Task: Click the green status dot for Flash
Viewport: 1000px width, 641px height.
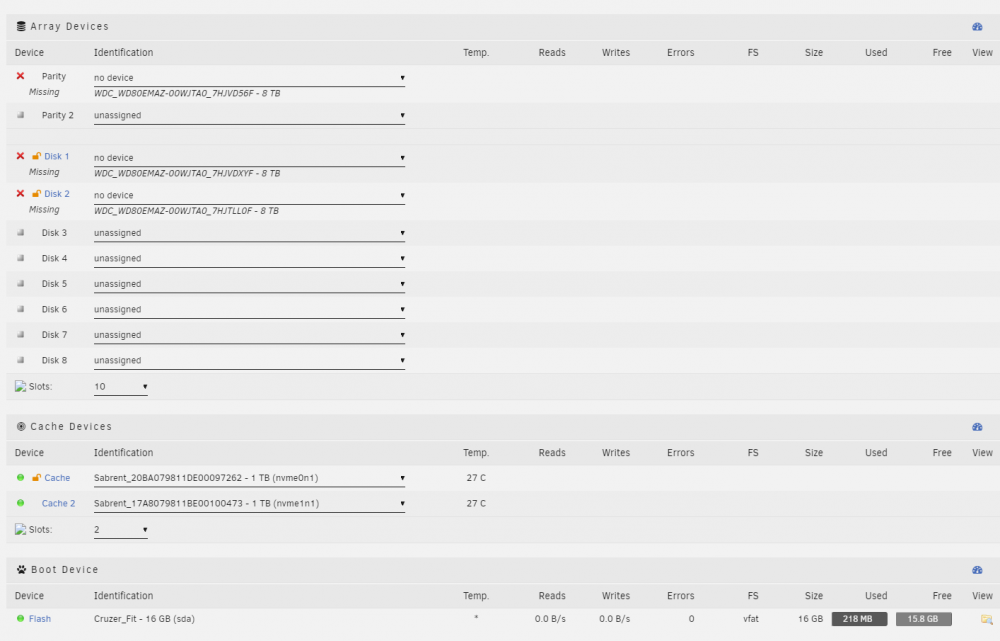Action: coord(20,618)
